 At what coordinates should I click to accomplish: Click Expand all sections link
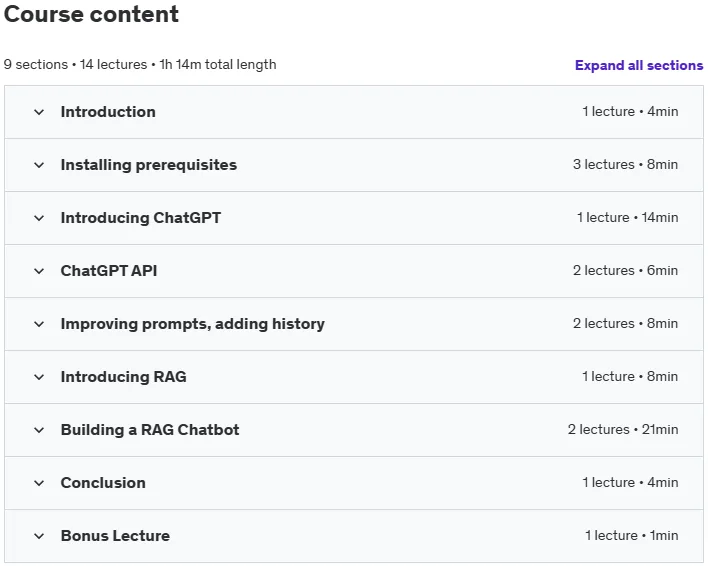click(639, 65)
